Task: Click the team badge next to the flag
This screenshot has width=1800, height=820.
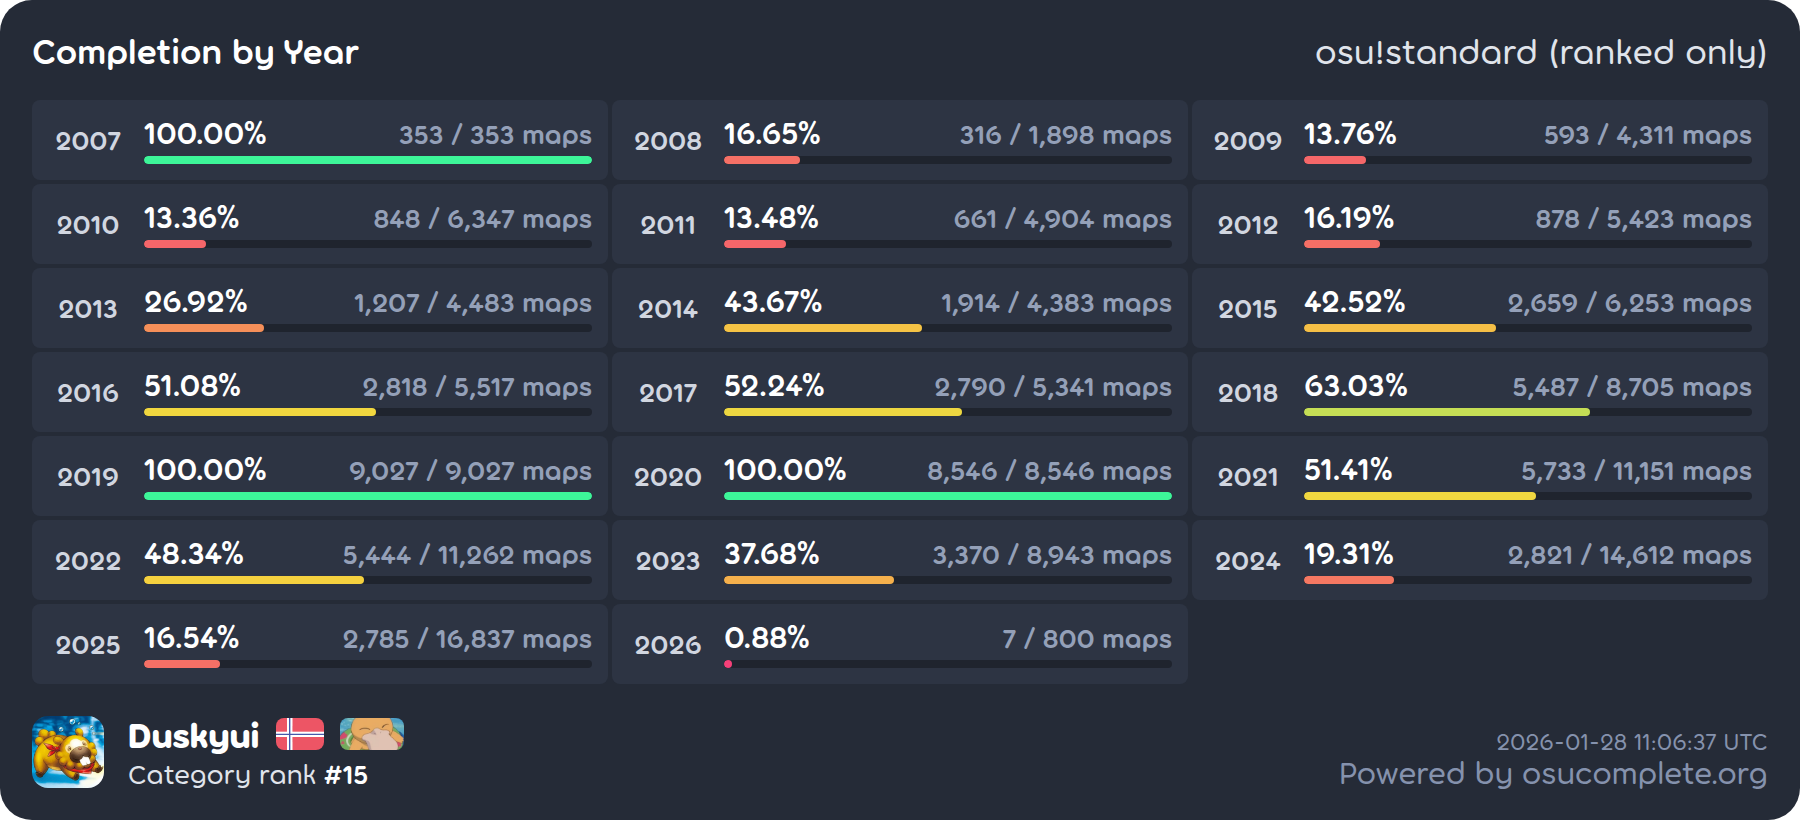Action: tap(372, 734)
